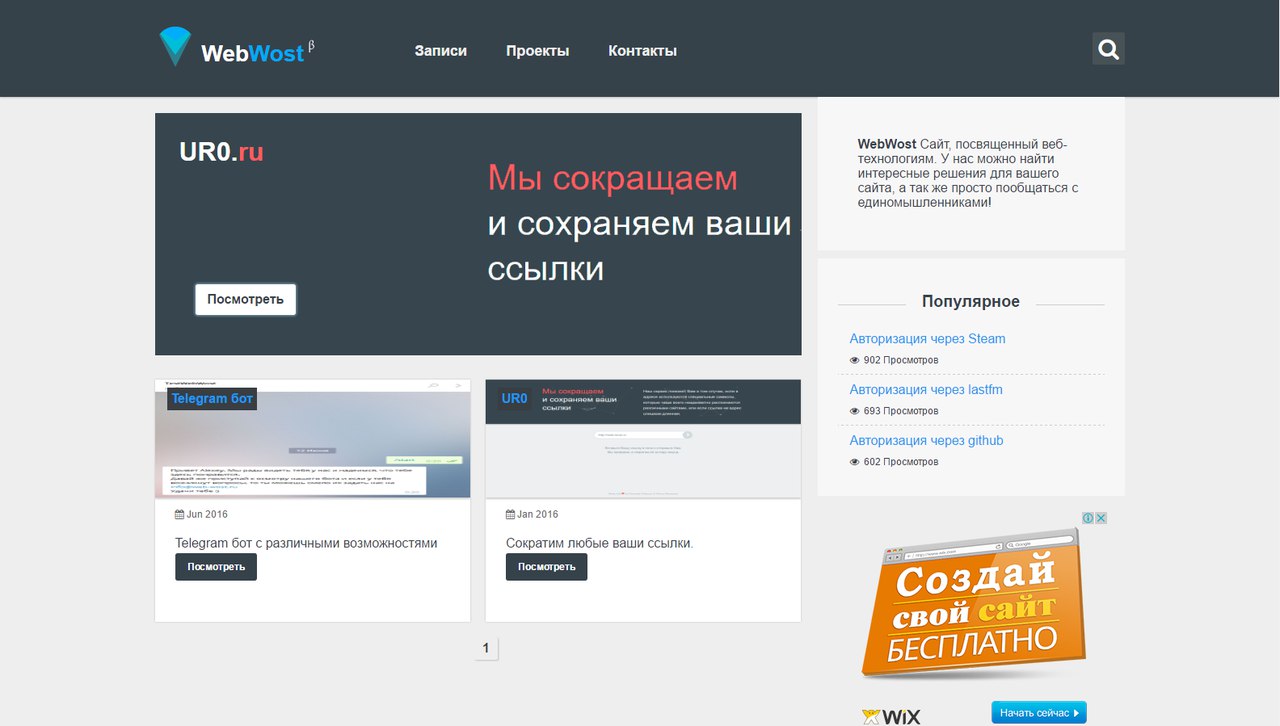Image resolution: width=1280 pixels, height=726 pixels.
Task: Click the calendar icon beside Jun 2016
Action: pyautogui.click(x=180, y=515)
